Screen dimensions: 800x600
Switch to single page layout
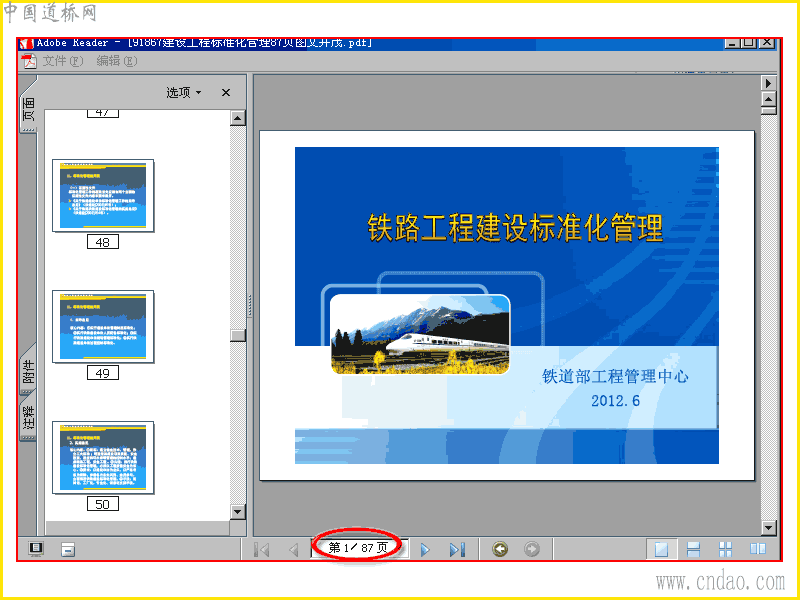(x=661, y=549)
